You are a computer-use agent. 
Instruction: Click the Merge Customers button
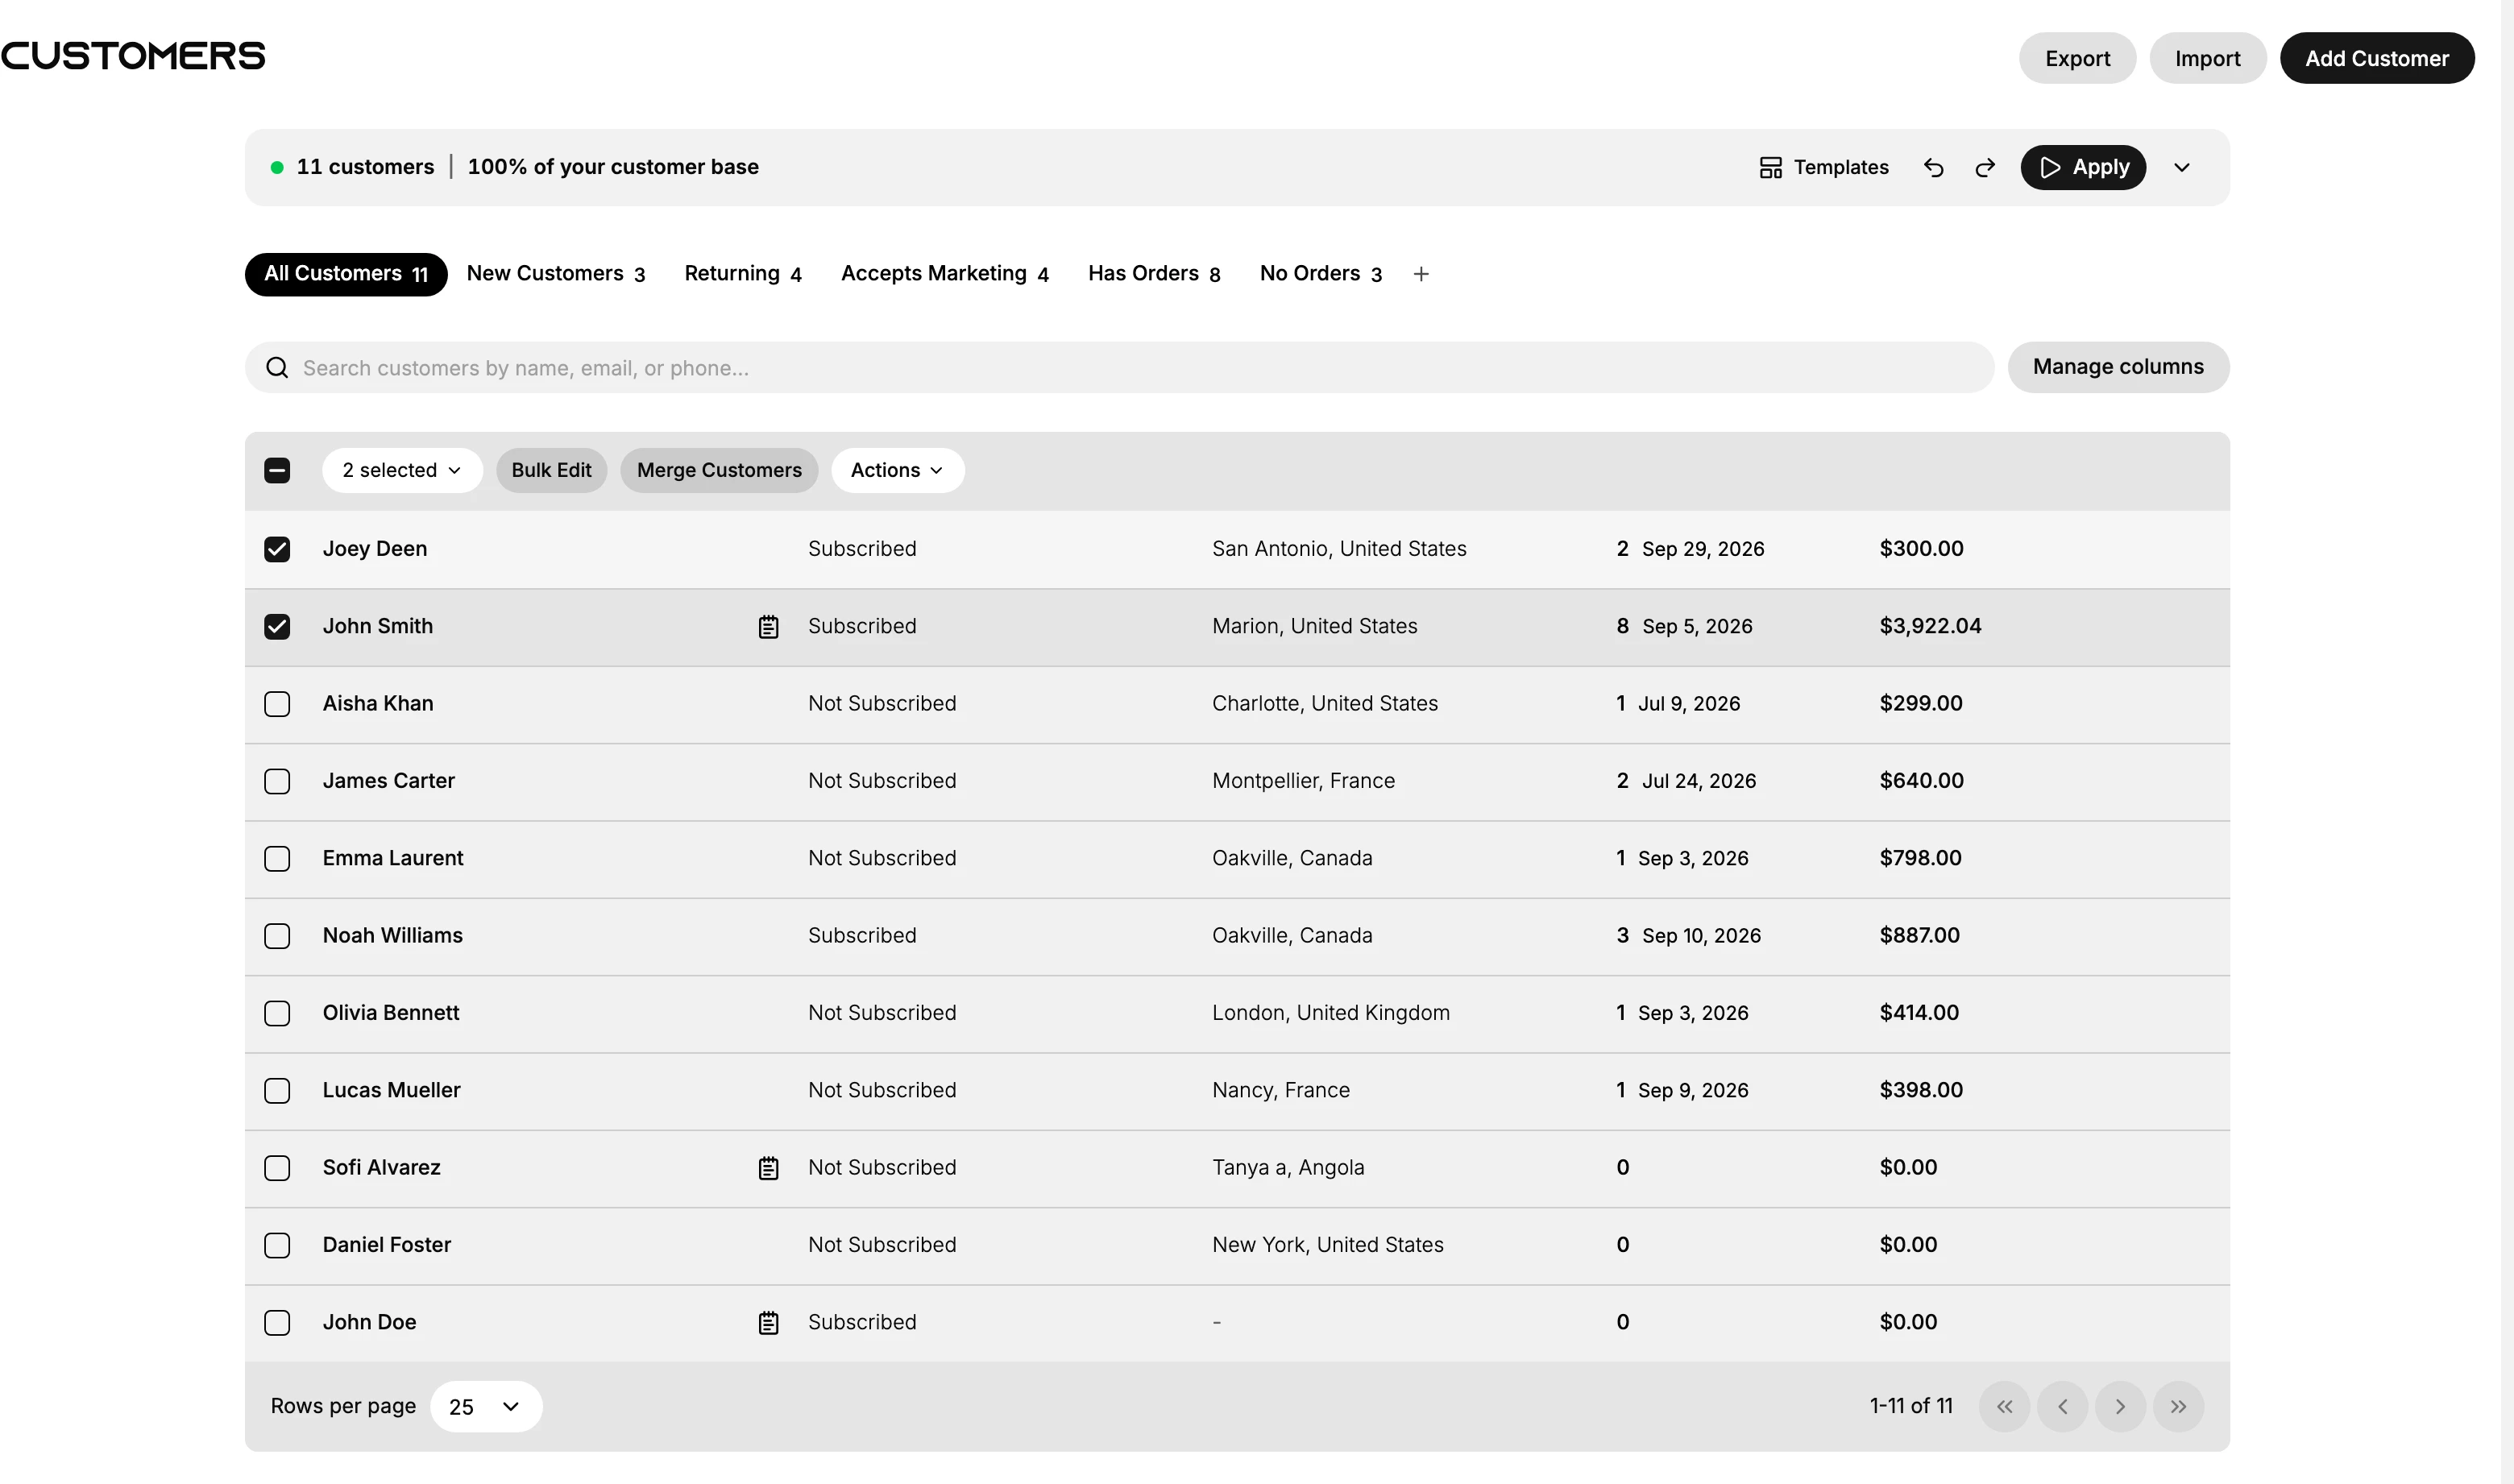coord(719,471)
